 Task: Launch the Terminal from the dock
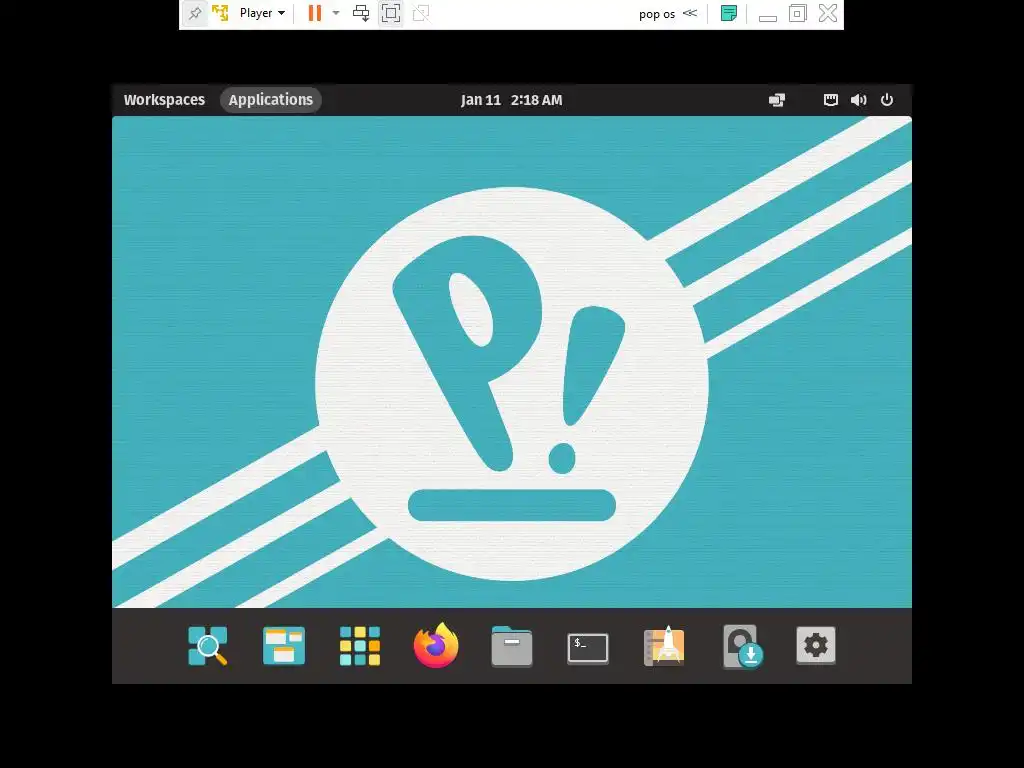coord(588,648)
